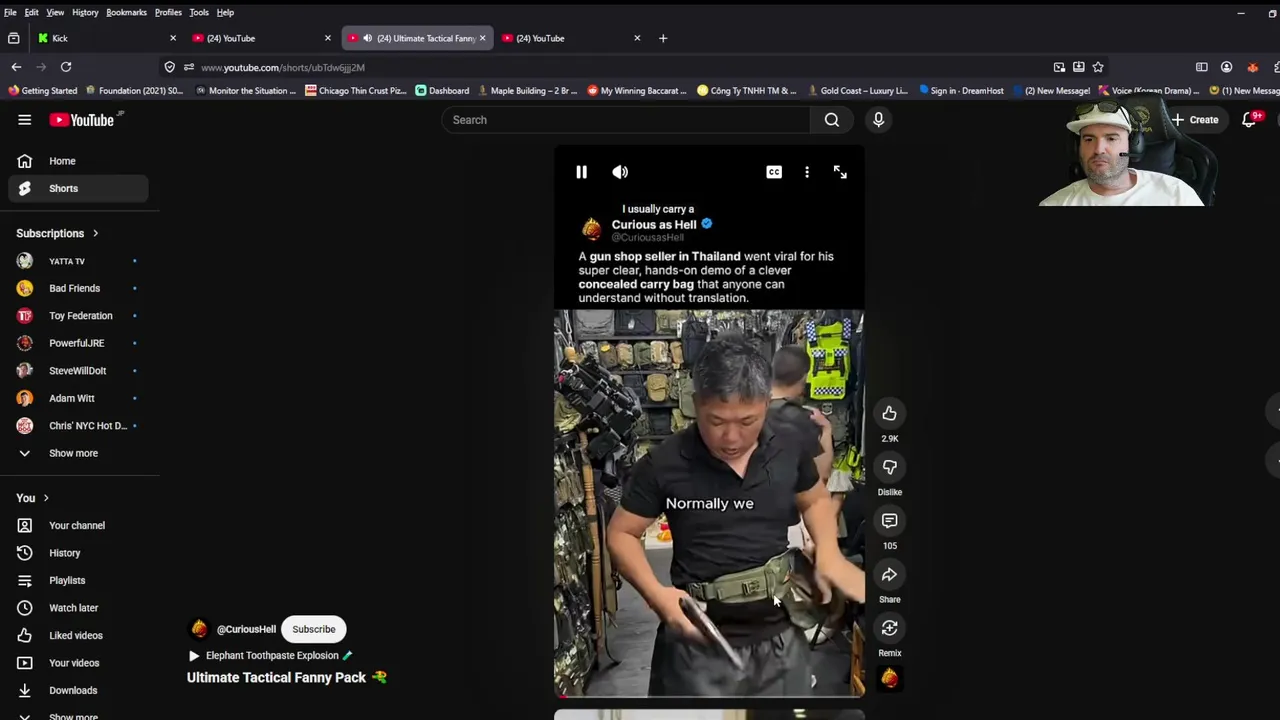The height and width of the screenshot is (720, 1280).
Task: Toggle closed captions on the Short
Action: [x=774, y=172]
